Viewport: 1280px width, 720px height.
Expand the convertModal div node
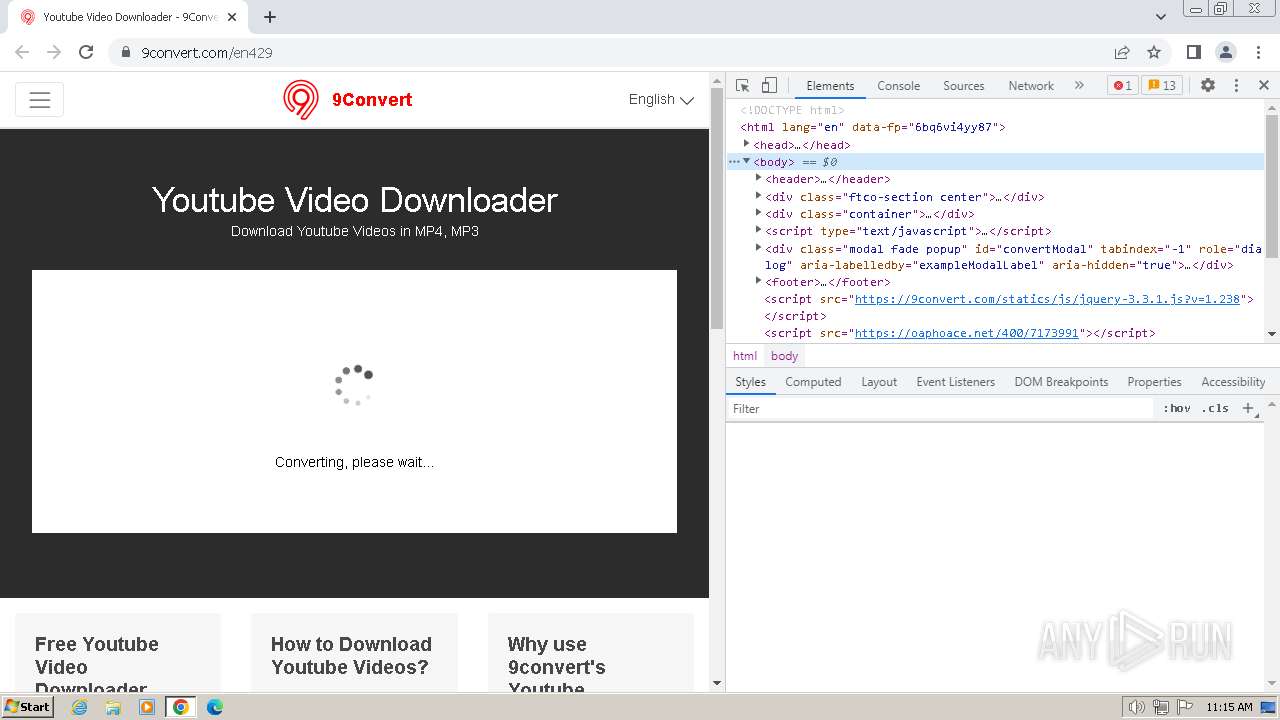click(758, 248)
